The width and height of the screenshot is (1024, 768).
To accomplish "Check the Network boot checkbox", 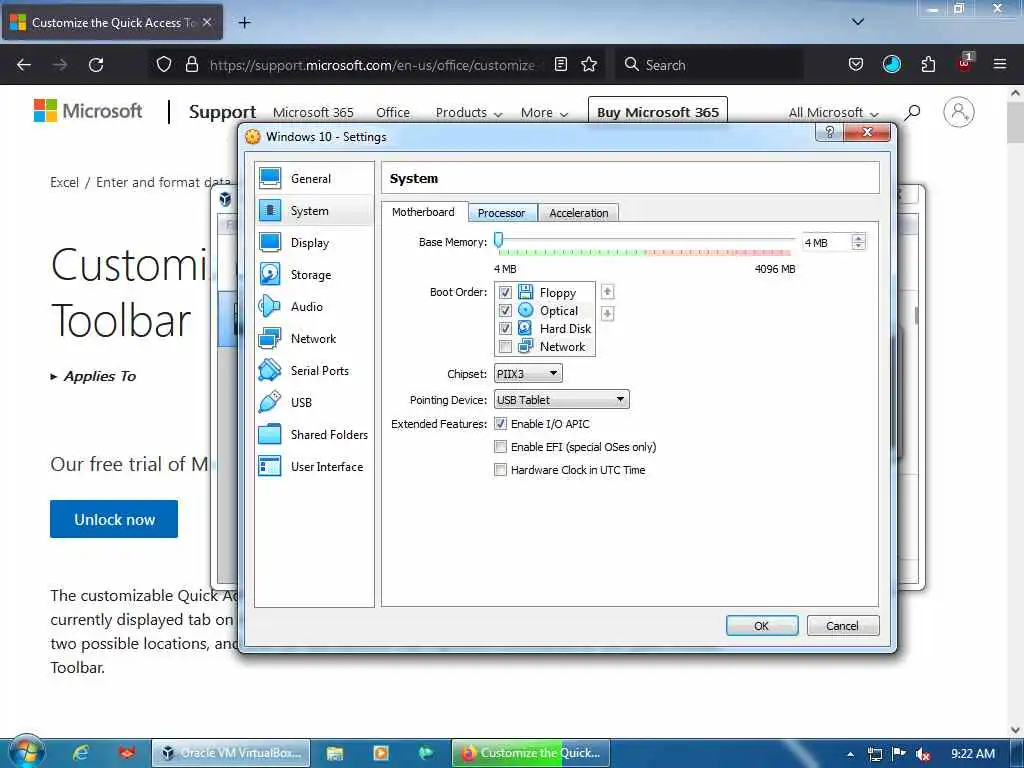I will [505, 346].
